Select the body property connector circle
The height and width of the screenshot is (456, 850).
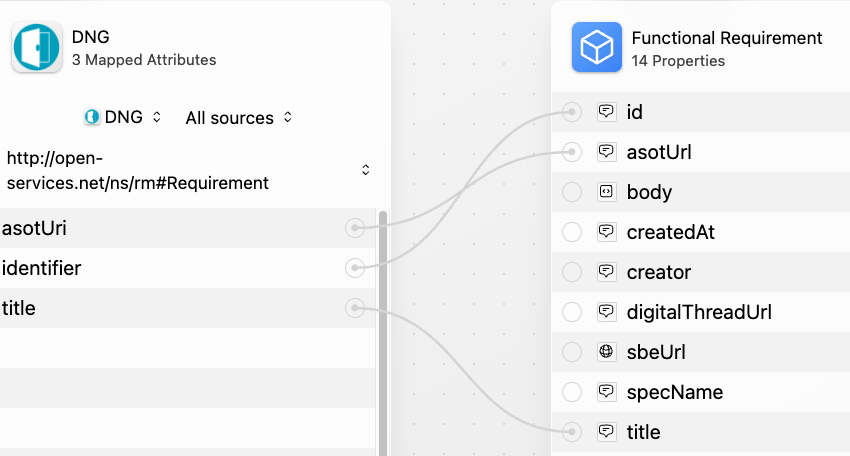click(572, 192)
